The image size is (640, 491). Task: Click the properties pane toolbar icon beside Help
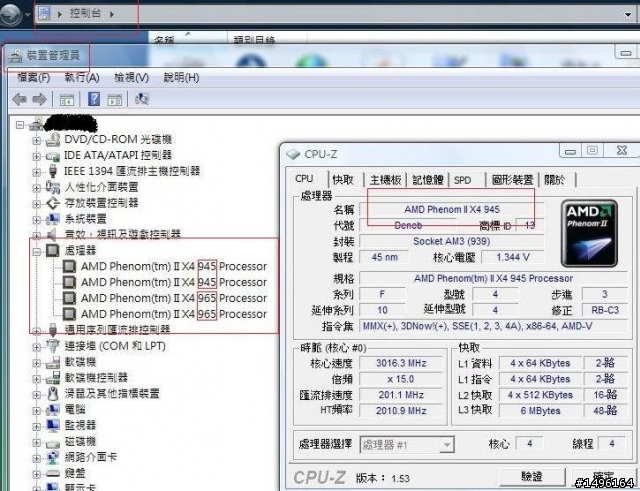[115, 100]
